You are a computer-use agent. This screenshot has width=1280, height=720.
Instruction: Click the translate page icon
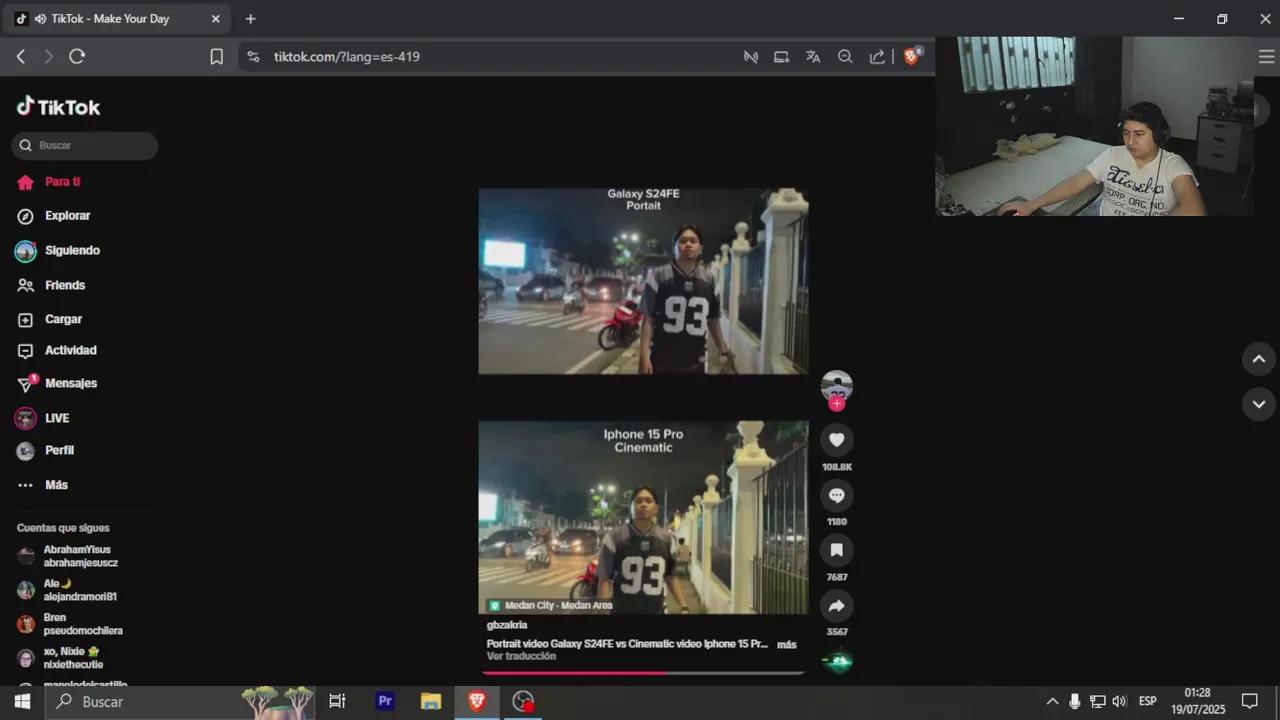click(x=813, y=57)
